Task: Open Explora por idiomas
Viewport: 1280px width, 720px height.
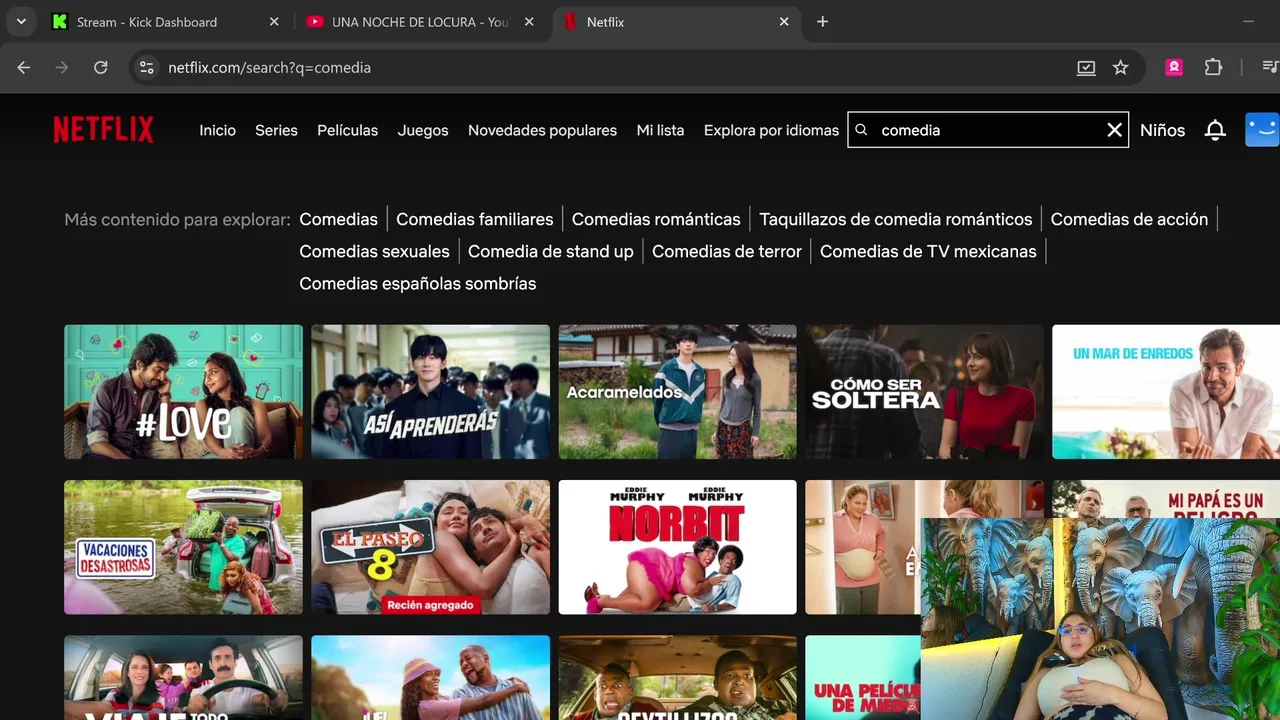Action: (x=771, y=130)
